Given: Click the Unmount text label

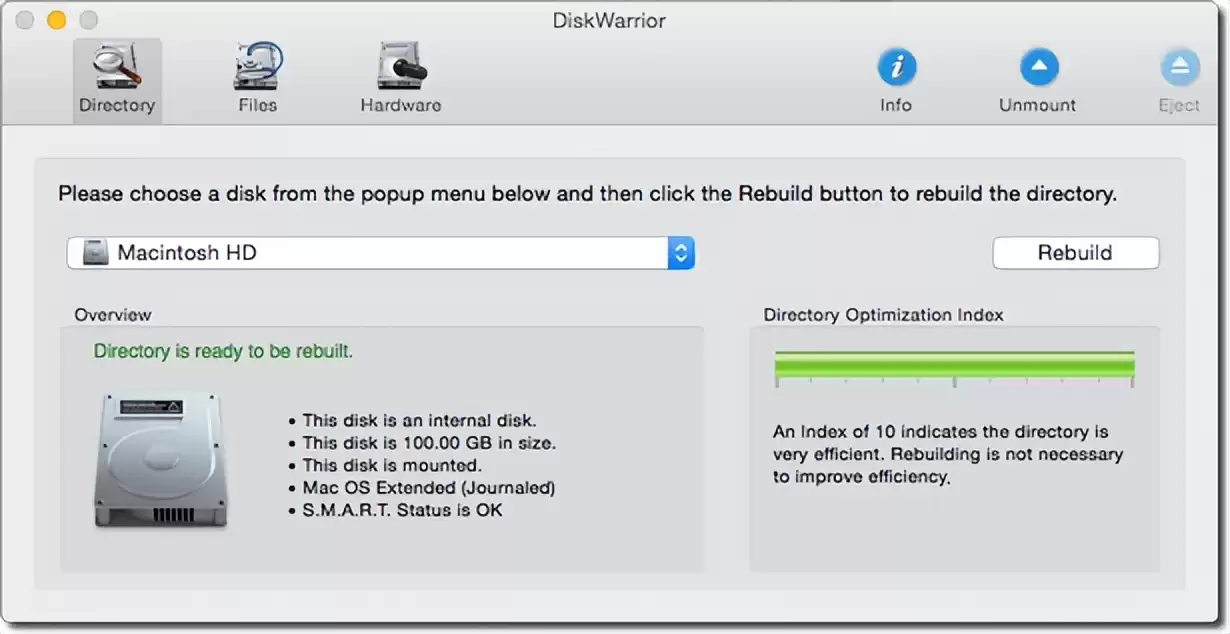Looking at the screenshot, I should point(1037,105).
